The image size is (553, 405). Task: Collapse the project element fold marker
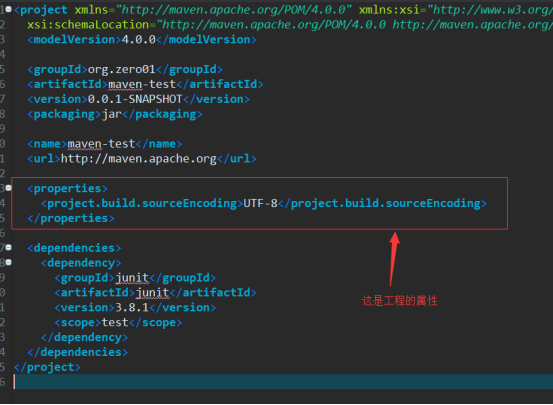(8, 9)
